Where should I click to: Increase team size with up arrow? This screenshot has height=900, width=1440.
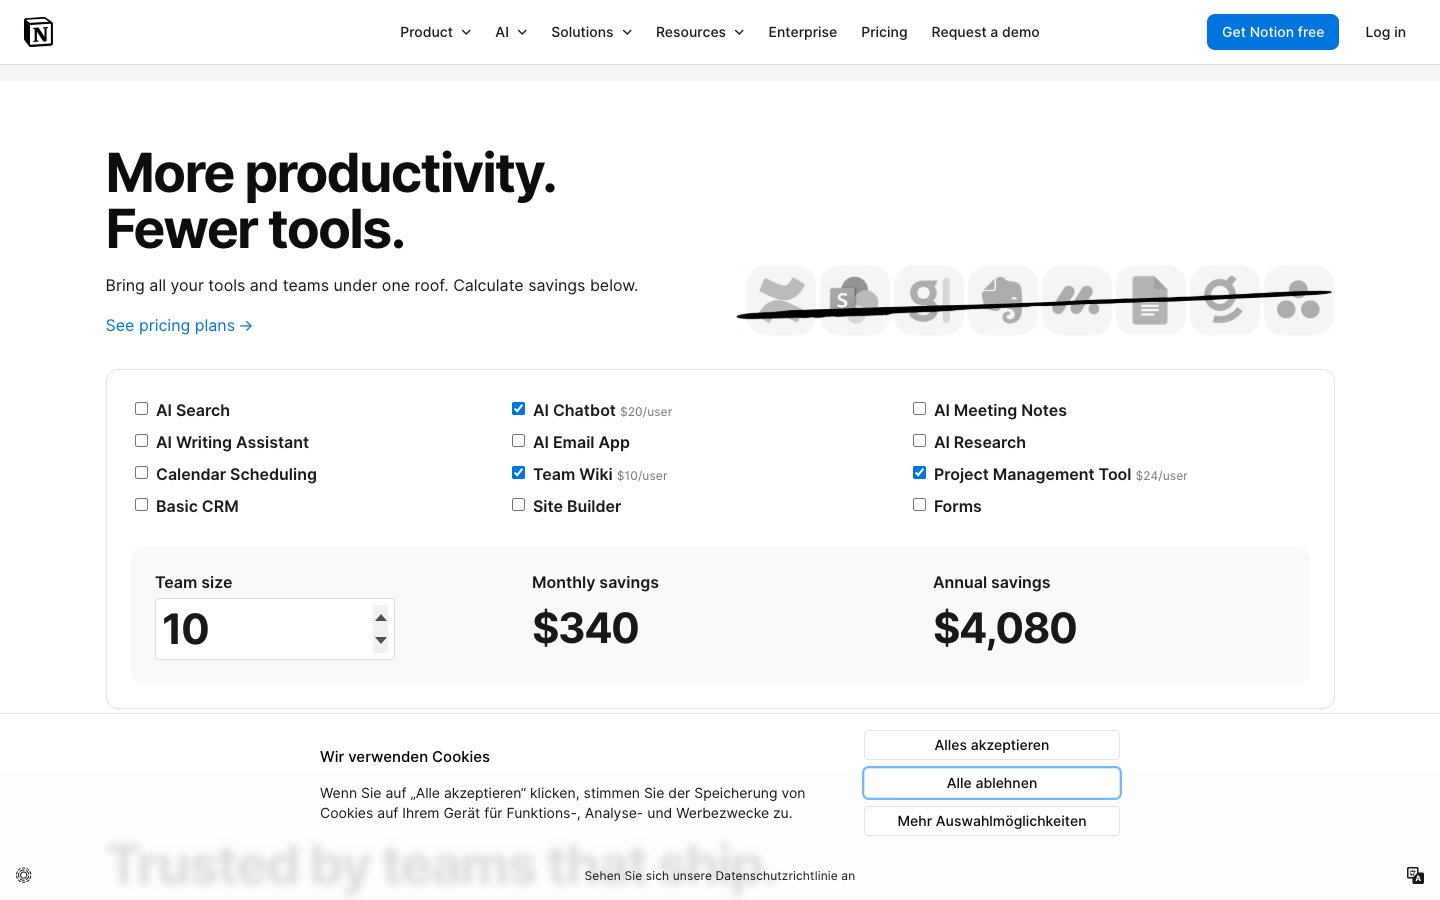point(381,617)
